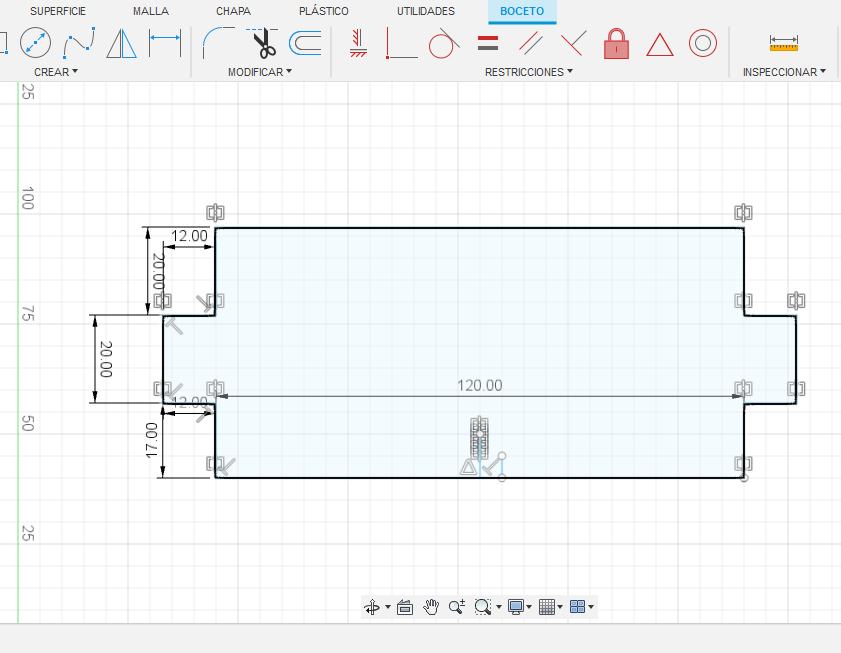This screenshot has width=841, height=653.
Task: Switch to the PLÁSTICO tab
Action: pos(323,11)
